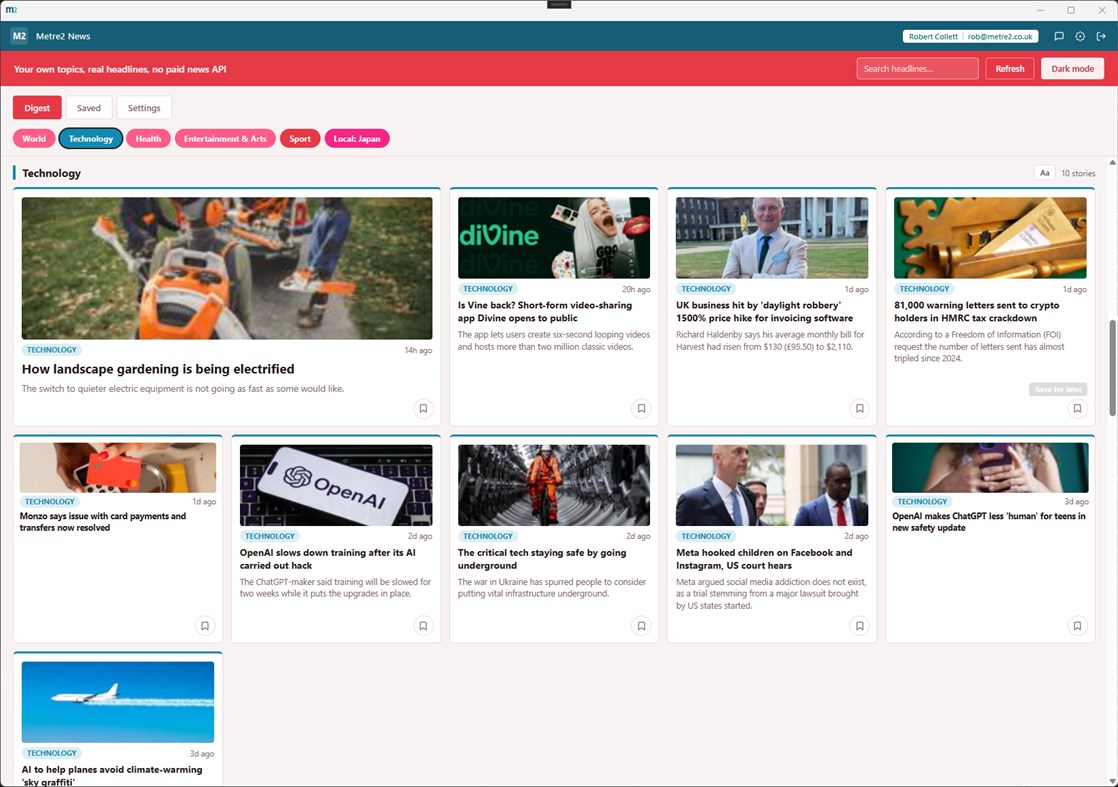Switch to the Digest tab
1118x787 pixels.
click(37, 108)
